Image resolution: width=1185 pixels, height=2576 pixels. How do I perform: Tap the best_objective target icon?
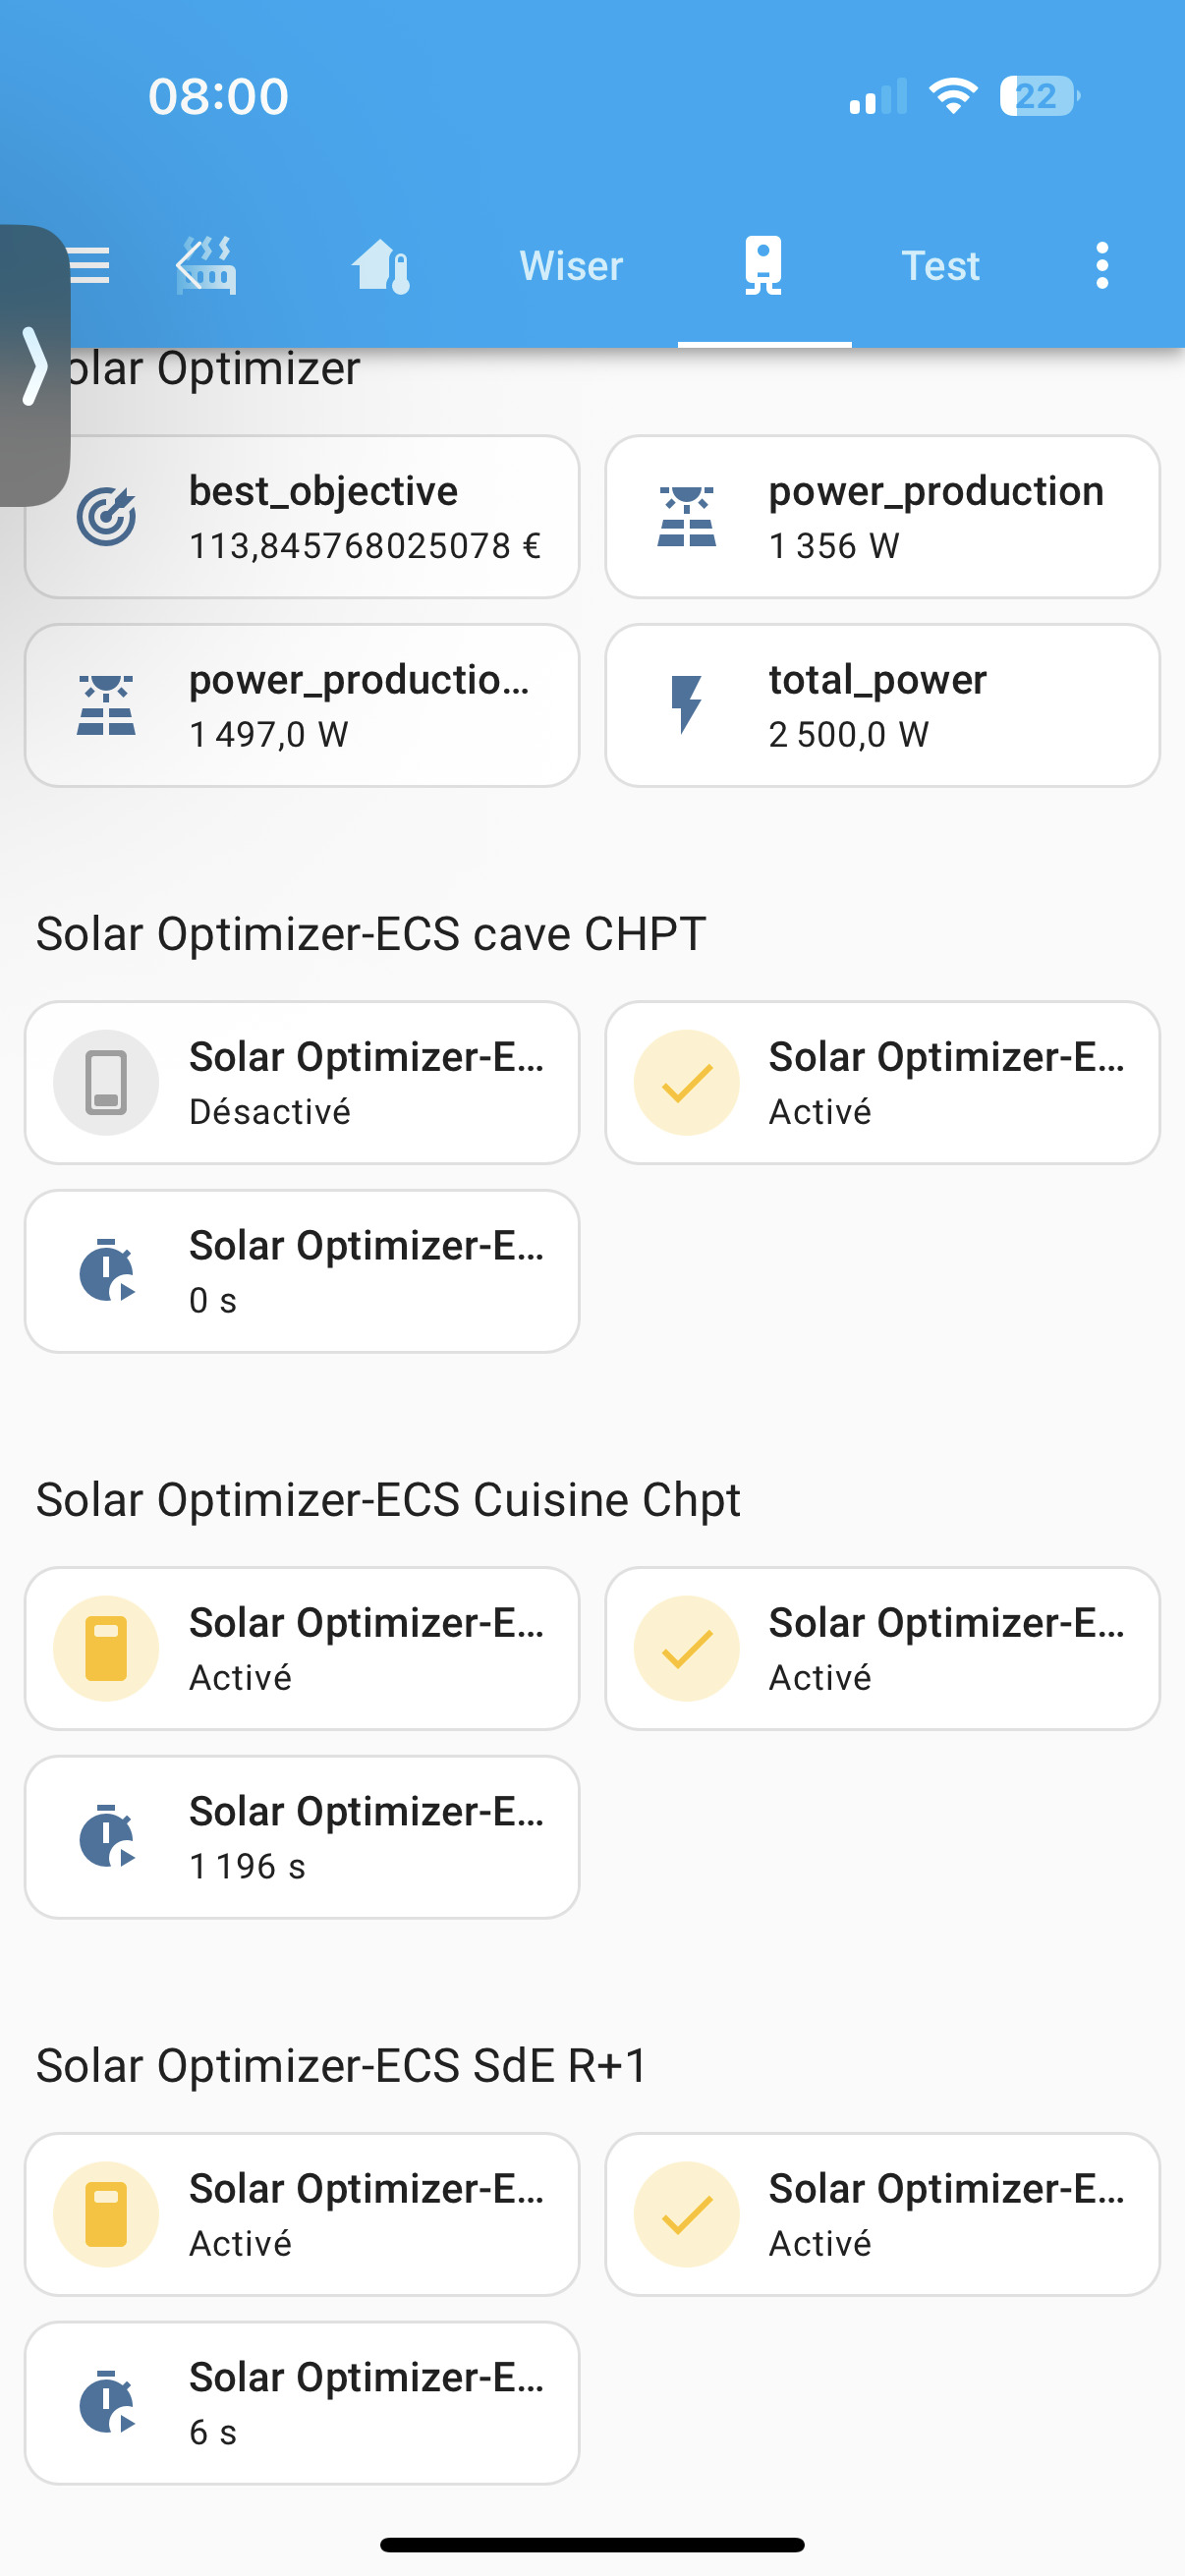pos(106,517)
